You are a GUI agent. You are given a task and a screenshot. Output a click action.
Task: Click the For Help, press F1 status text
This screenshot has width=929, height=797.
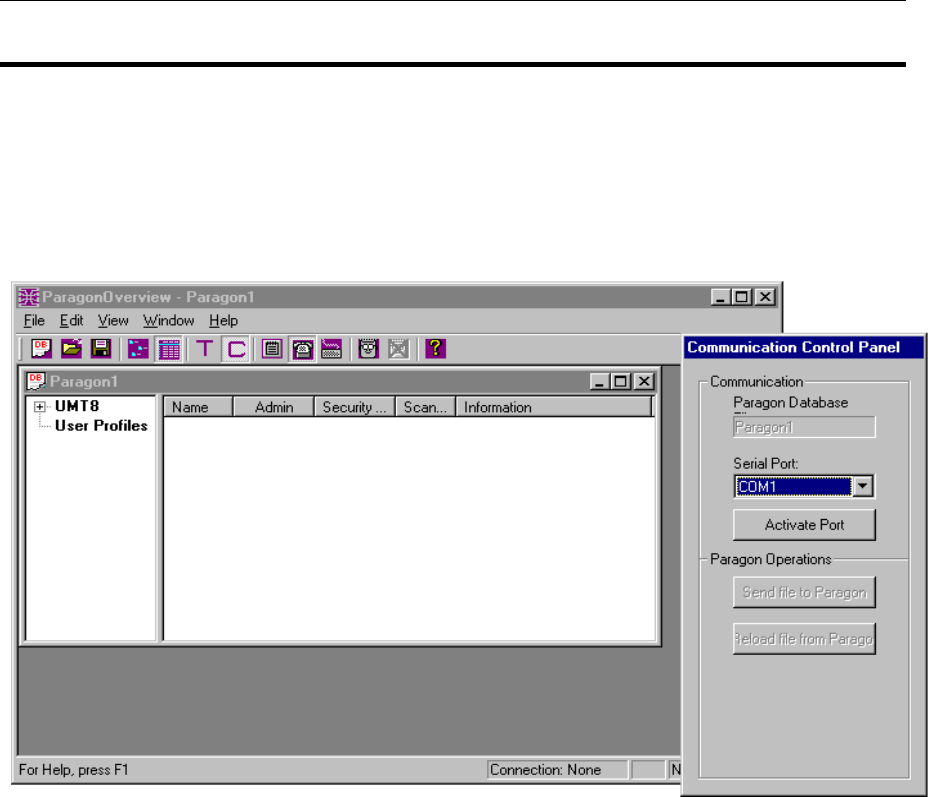click(x=73, y=770)
